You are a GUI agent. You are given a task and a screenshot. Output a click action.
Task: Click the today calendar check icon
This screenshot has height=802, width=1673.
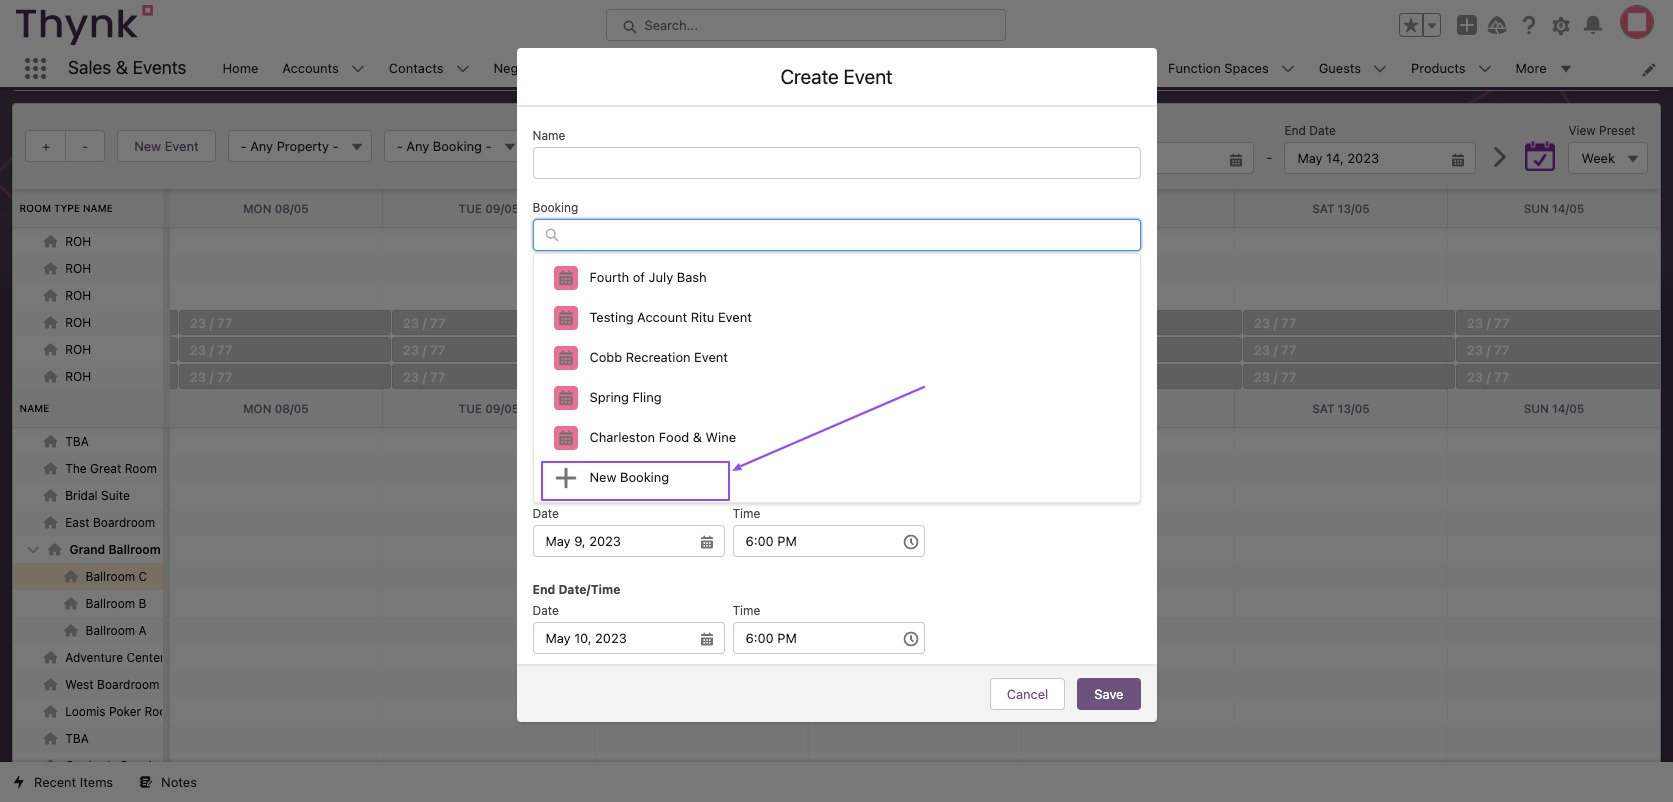click(1539, 157)
